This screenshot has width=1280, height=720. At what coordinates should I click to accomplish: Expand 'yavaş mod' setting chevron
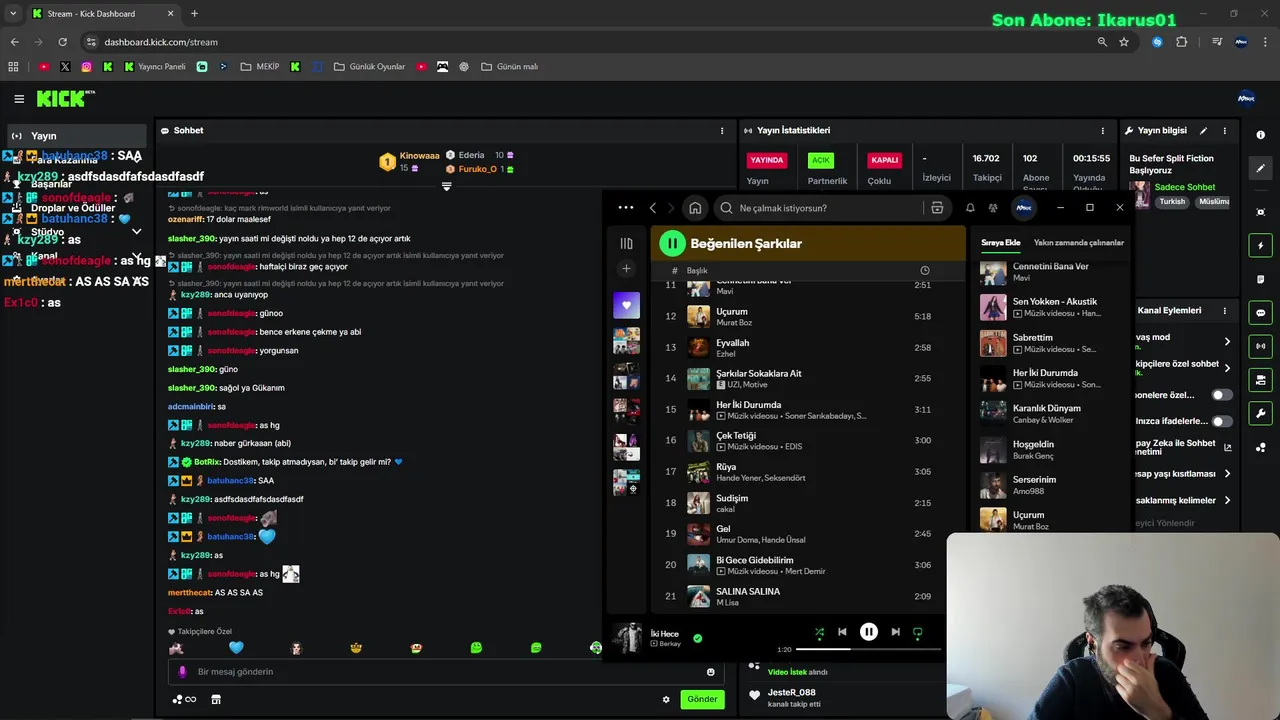pyautogui.click(x=1227, y=342)
